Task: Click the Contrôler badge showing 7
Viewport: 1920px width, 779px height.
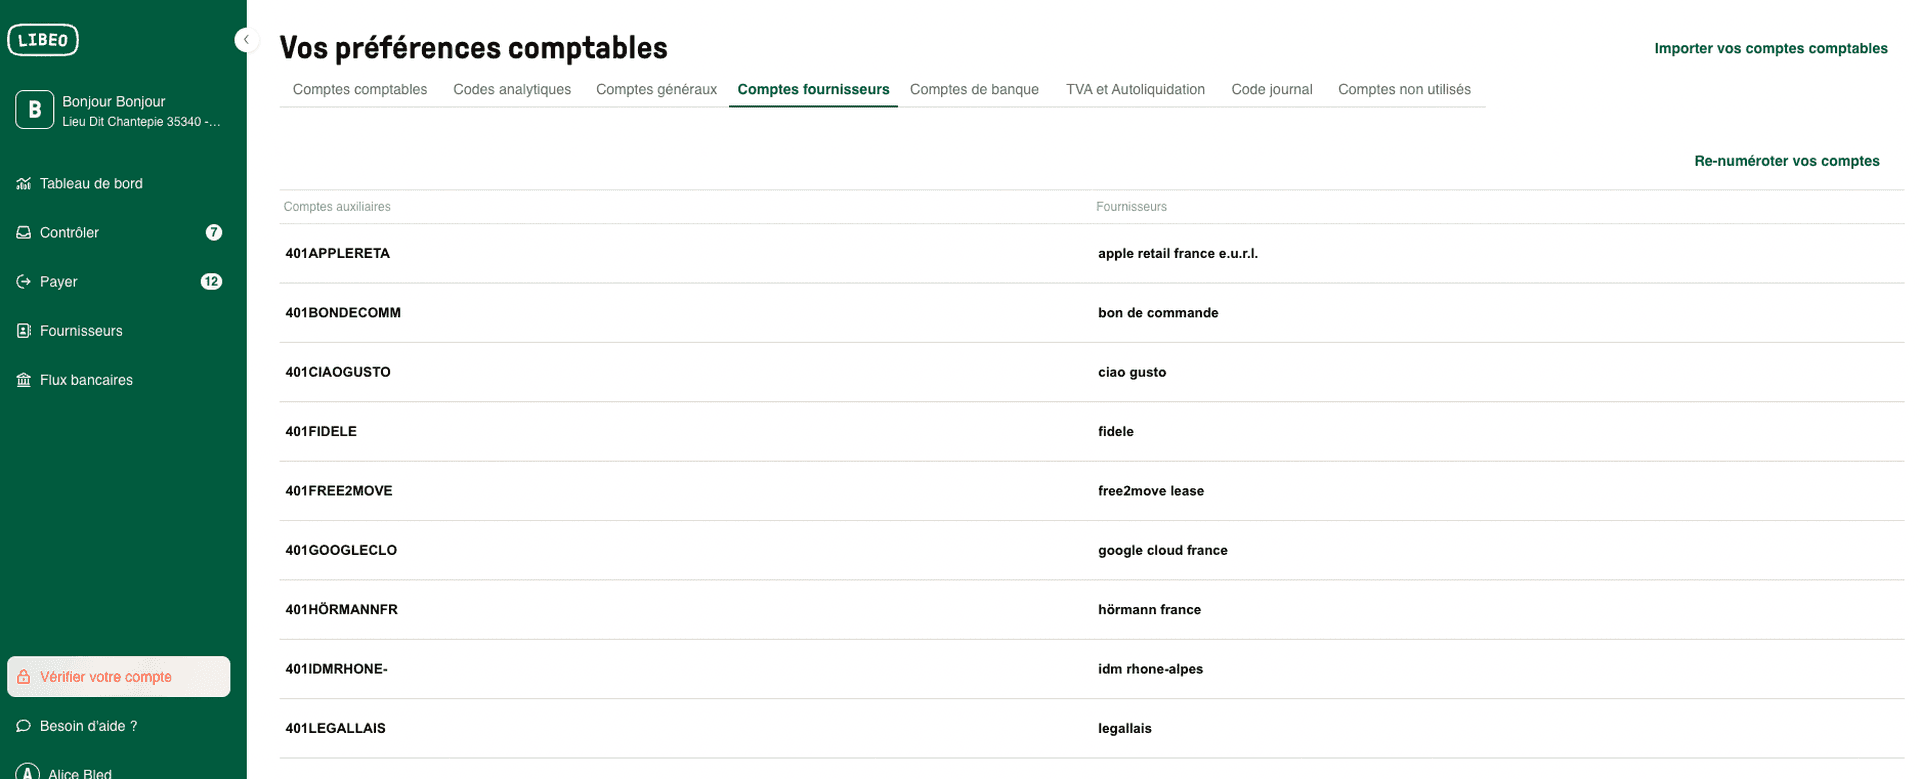Action: [x=214, y=233]
